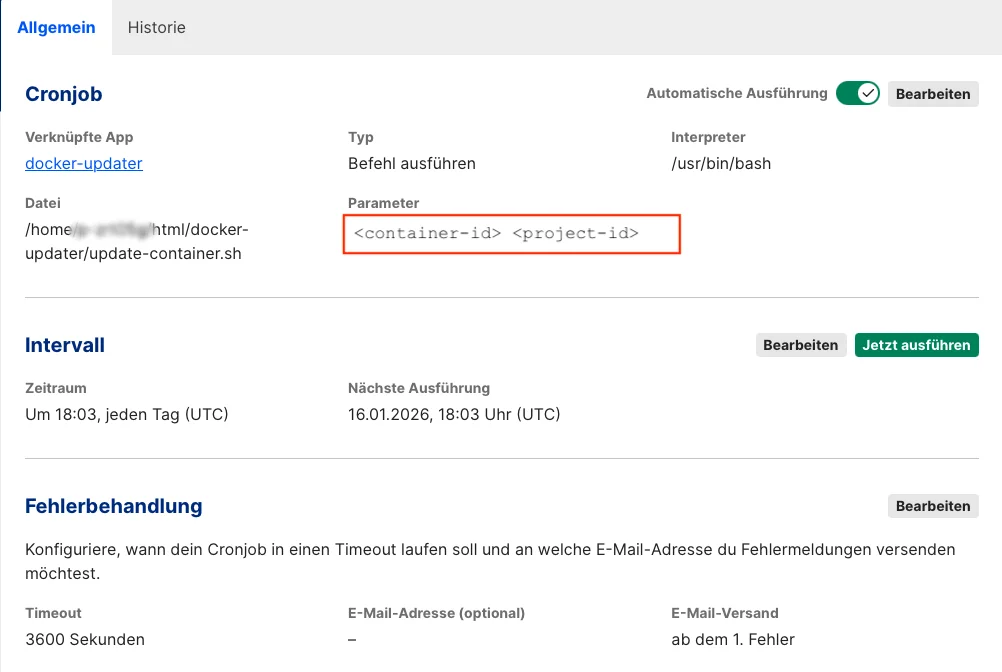Open the docker-updater app link
The width and height of the screenshot is (1002, 672).
click(x=83, y=163)
